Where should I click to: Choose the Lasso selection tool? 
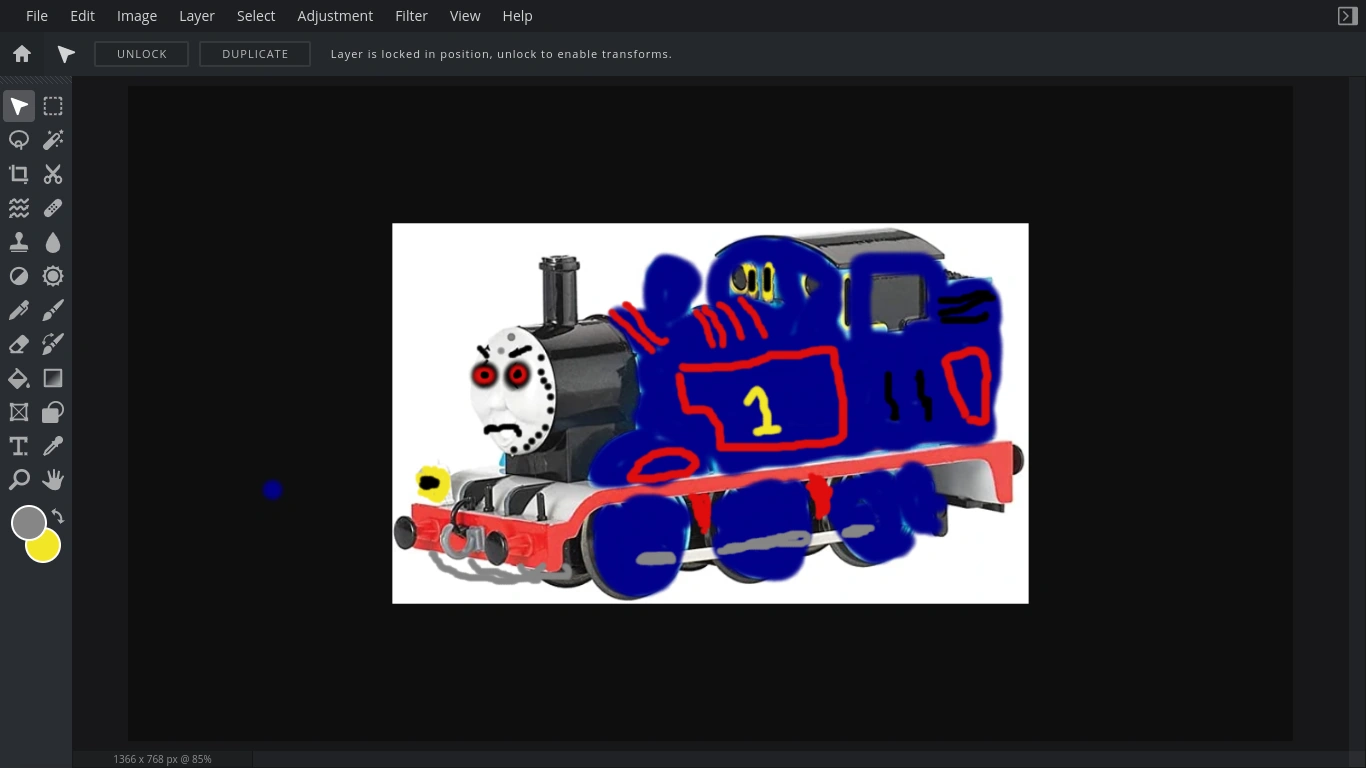[19, 140]
